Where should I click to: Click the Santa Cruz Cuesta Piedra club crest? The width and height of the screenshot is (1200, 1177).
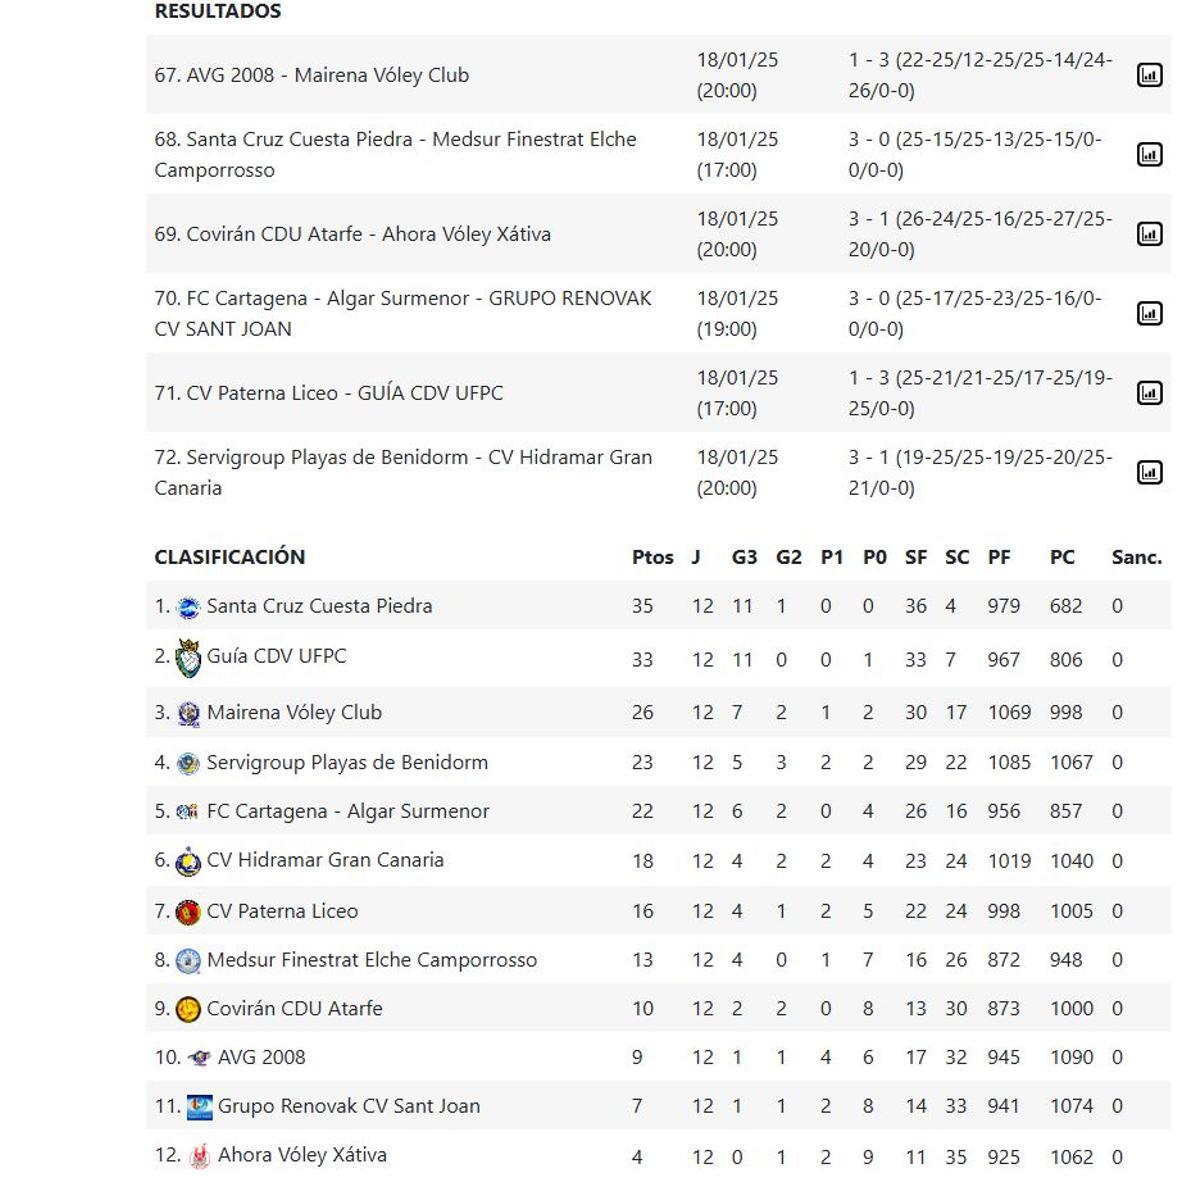[188, 605]
